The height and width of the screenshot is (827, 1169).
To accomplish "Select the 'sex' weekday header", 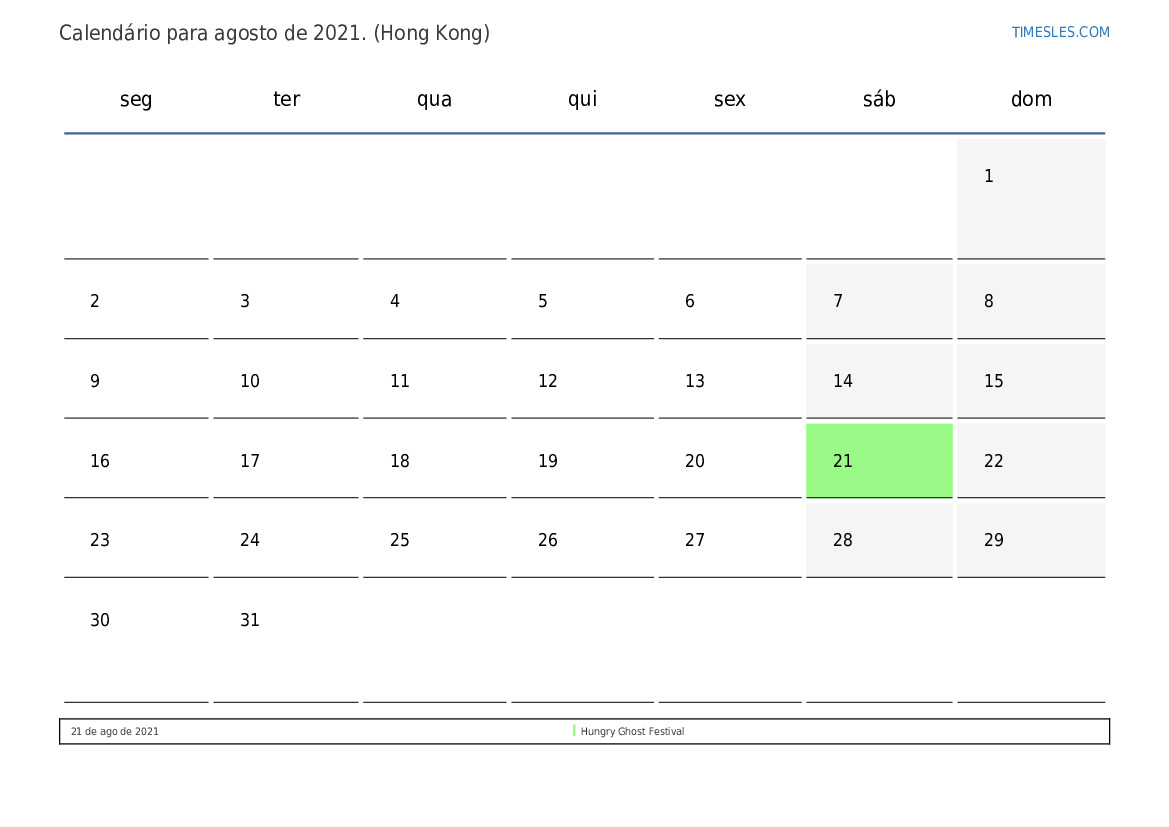I will [x=729, y=99].
